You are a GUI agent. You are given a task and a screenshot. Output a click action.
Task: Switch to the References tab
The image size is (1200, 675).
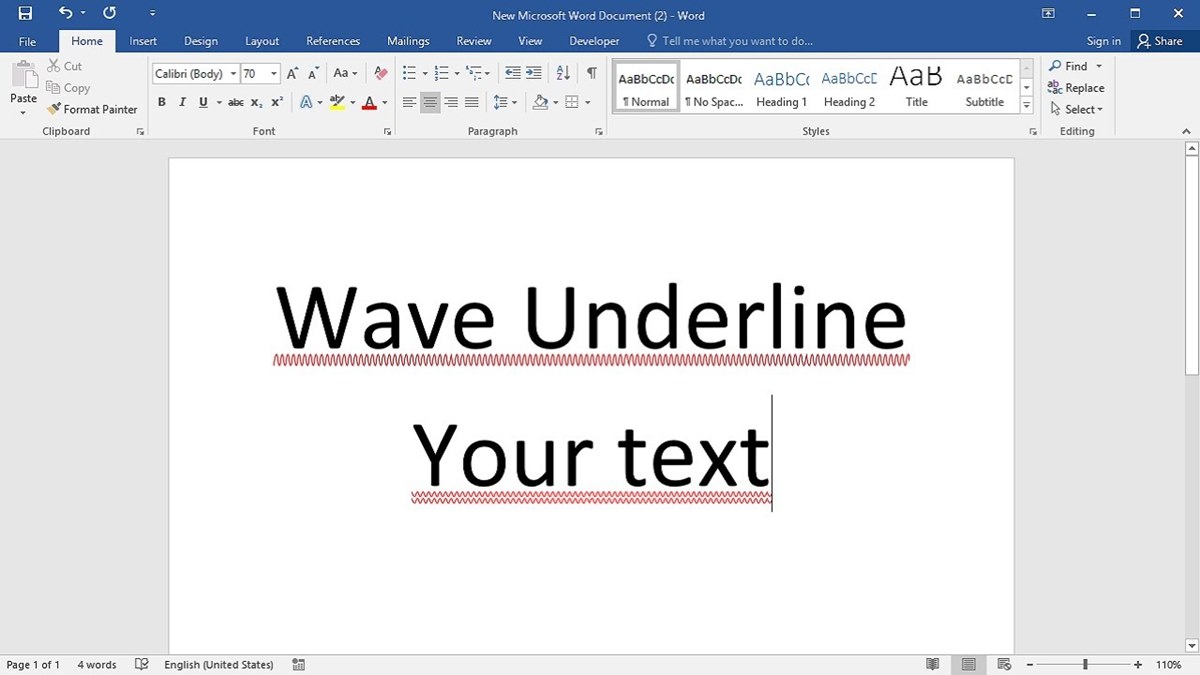[333, 41]
